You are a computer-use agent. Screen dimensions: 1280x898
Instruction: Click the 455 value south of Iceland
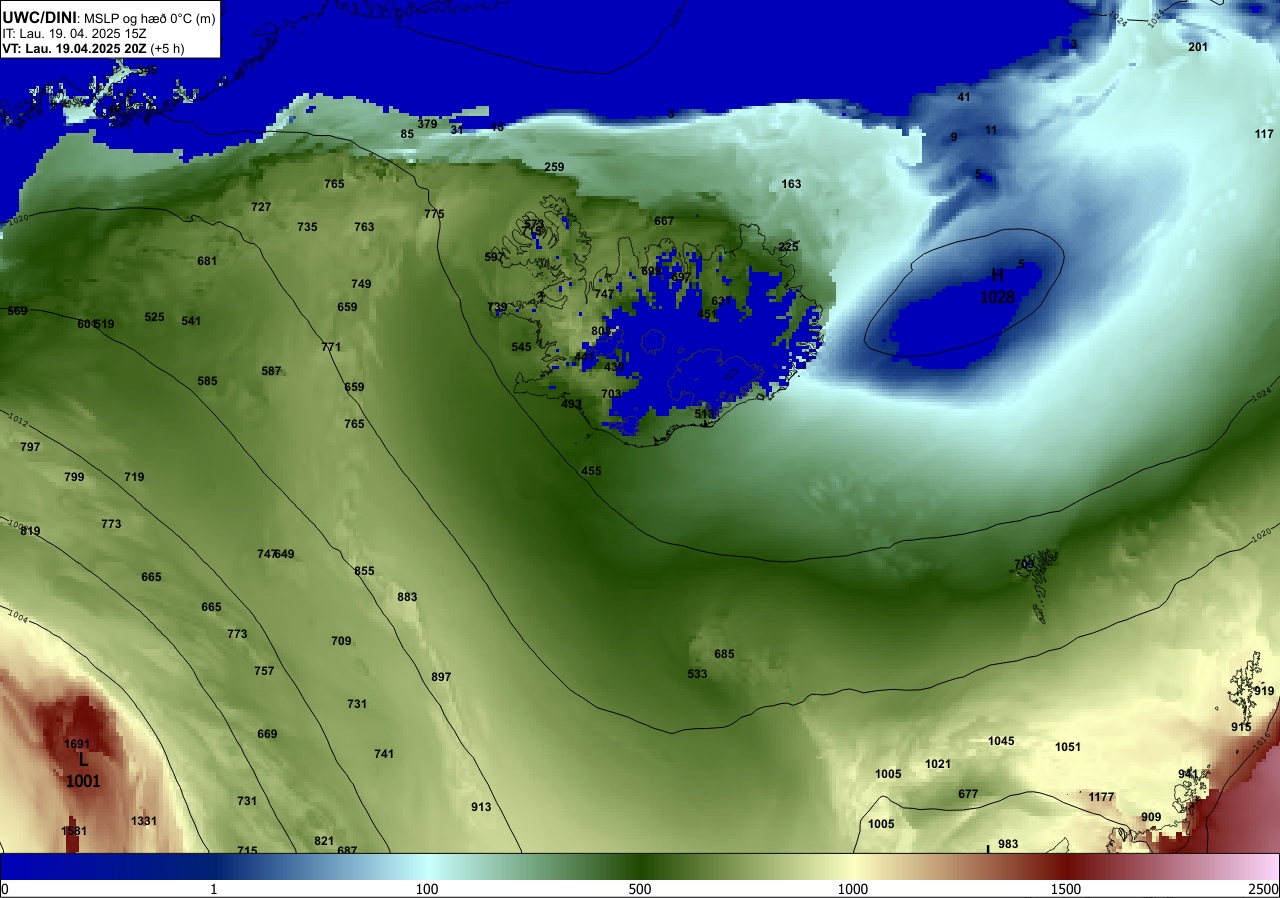(591, 471)
